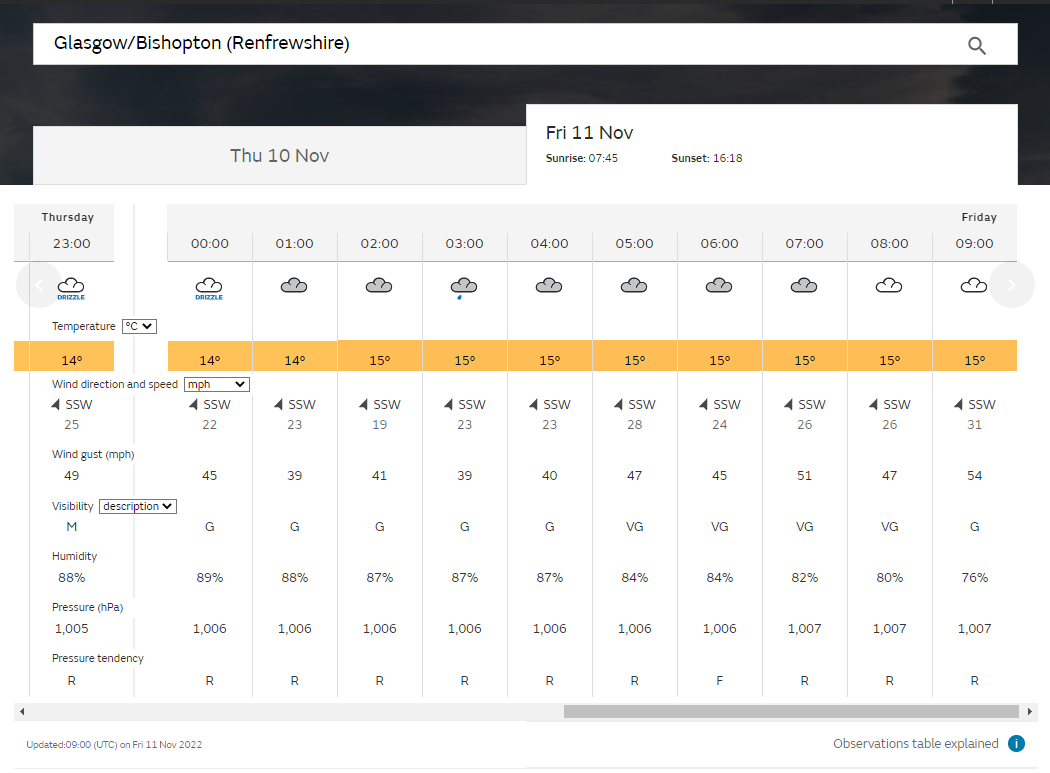Click the scrollbar left arrow button
The width and height of the screenshot is (1050, 773).
[22, 711]
